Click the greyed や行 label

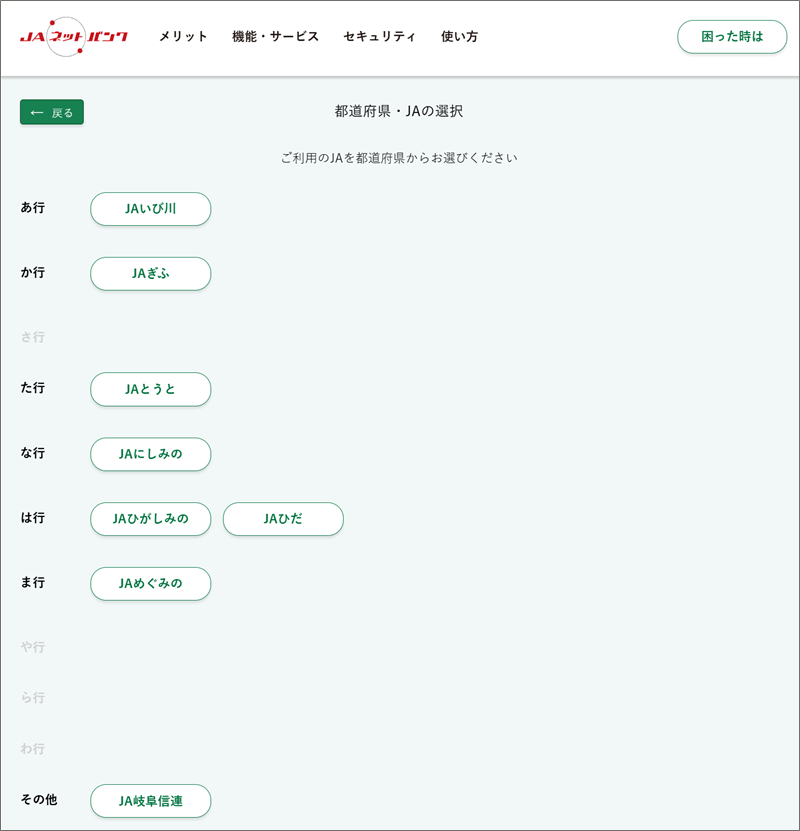click(x=33, y=647)
